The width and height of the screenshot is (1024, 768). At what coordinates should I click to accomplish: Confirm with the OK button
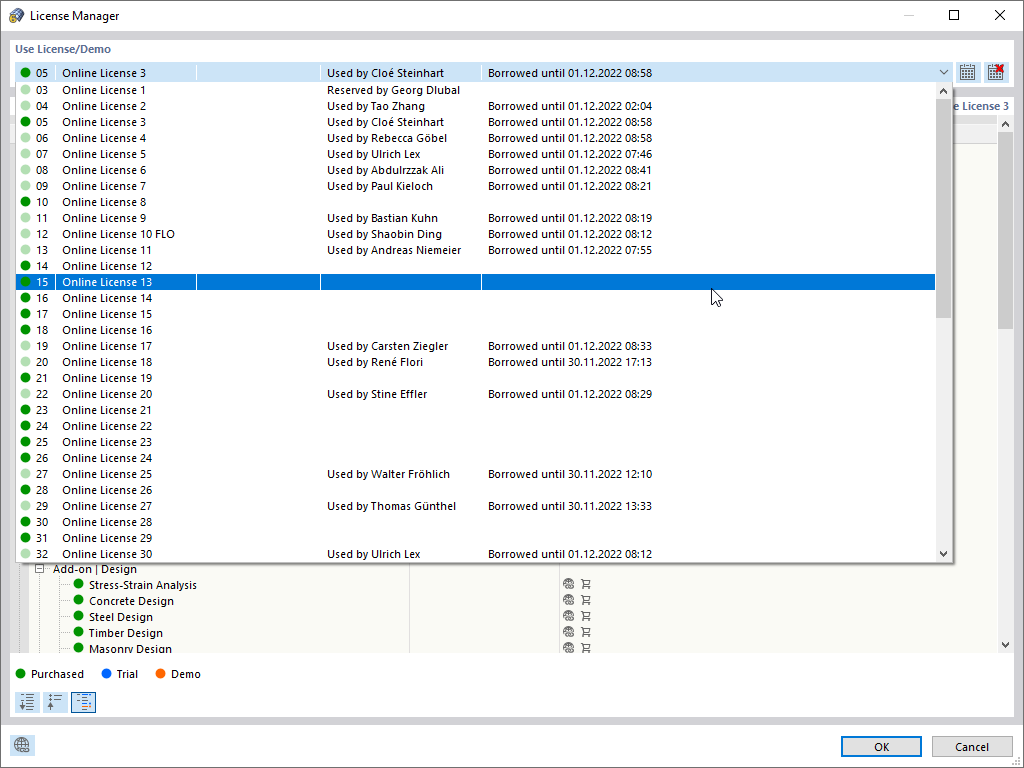pyautogui.click(x=881, y=746)
